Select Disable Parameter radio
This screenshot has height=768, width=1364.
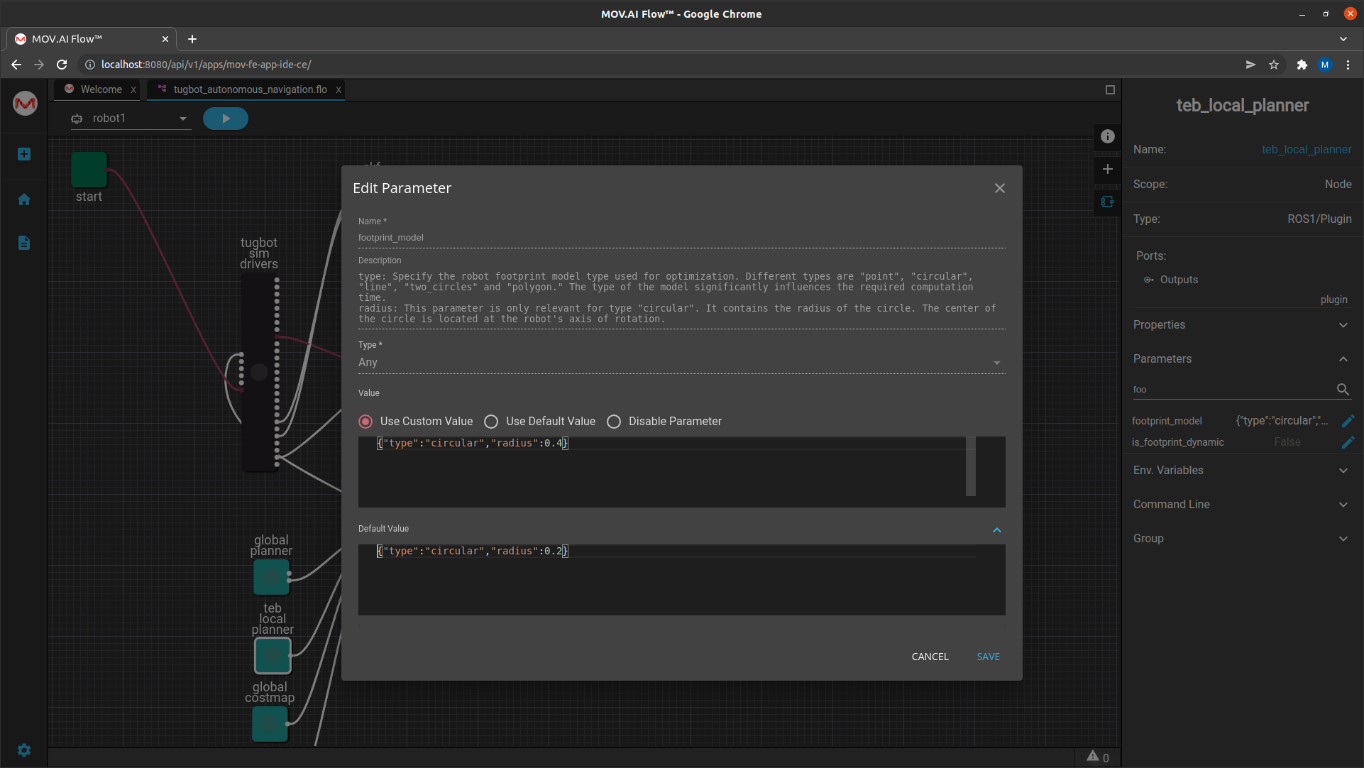pyautogui.click(x=614, y=421)
